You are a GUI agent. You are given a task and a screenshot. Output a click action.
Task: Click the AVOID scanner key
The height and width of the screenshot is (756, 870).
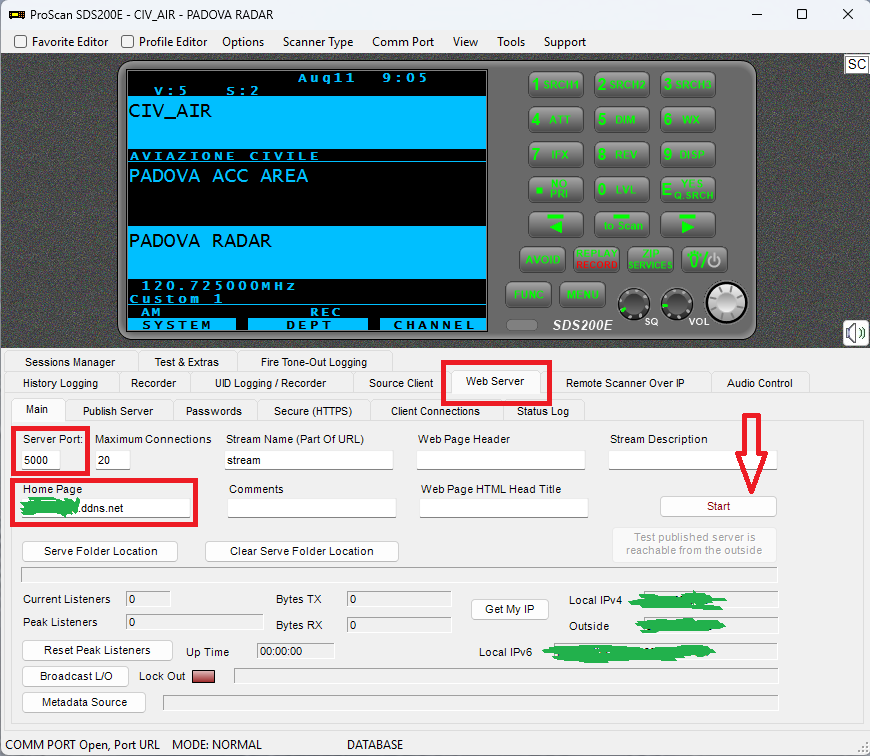pyautogui.click(x=543, y=260)
